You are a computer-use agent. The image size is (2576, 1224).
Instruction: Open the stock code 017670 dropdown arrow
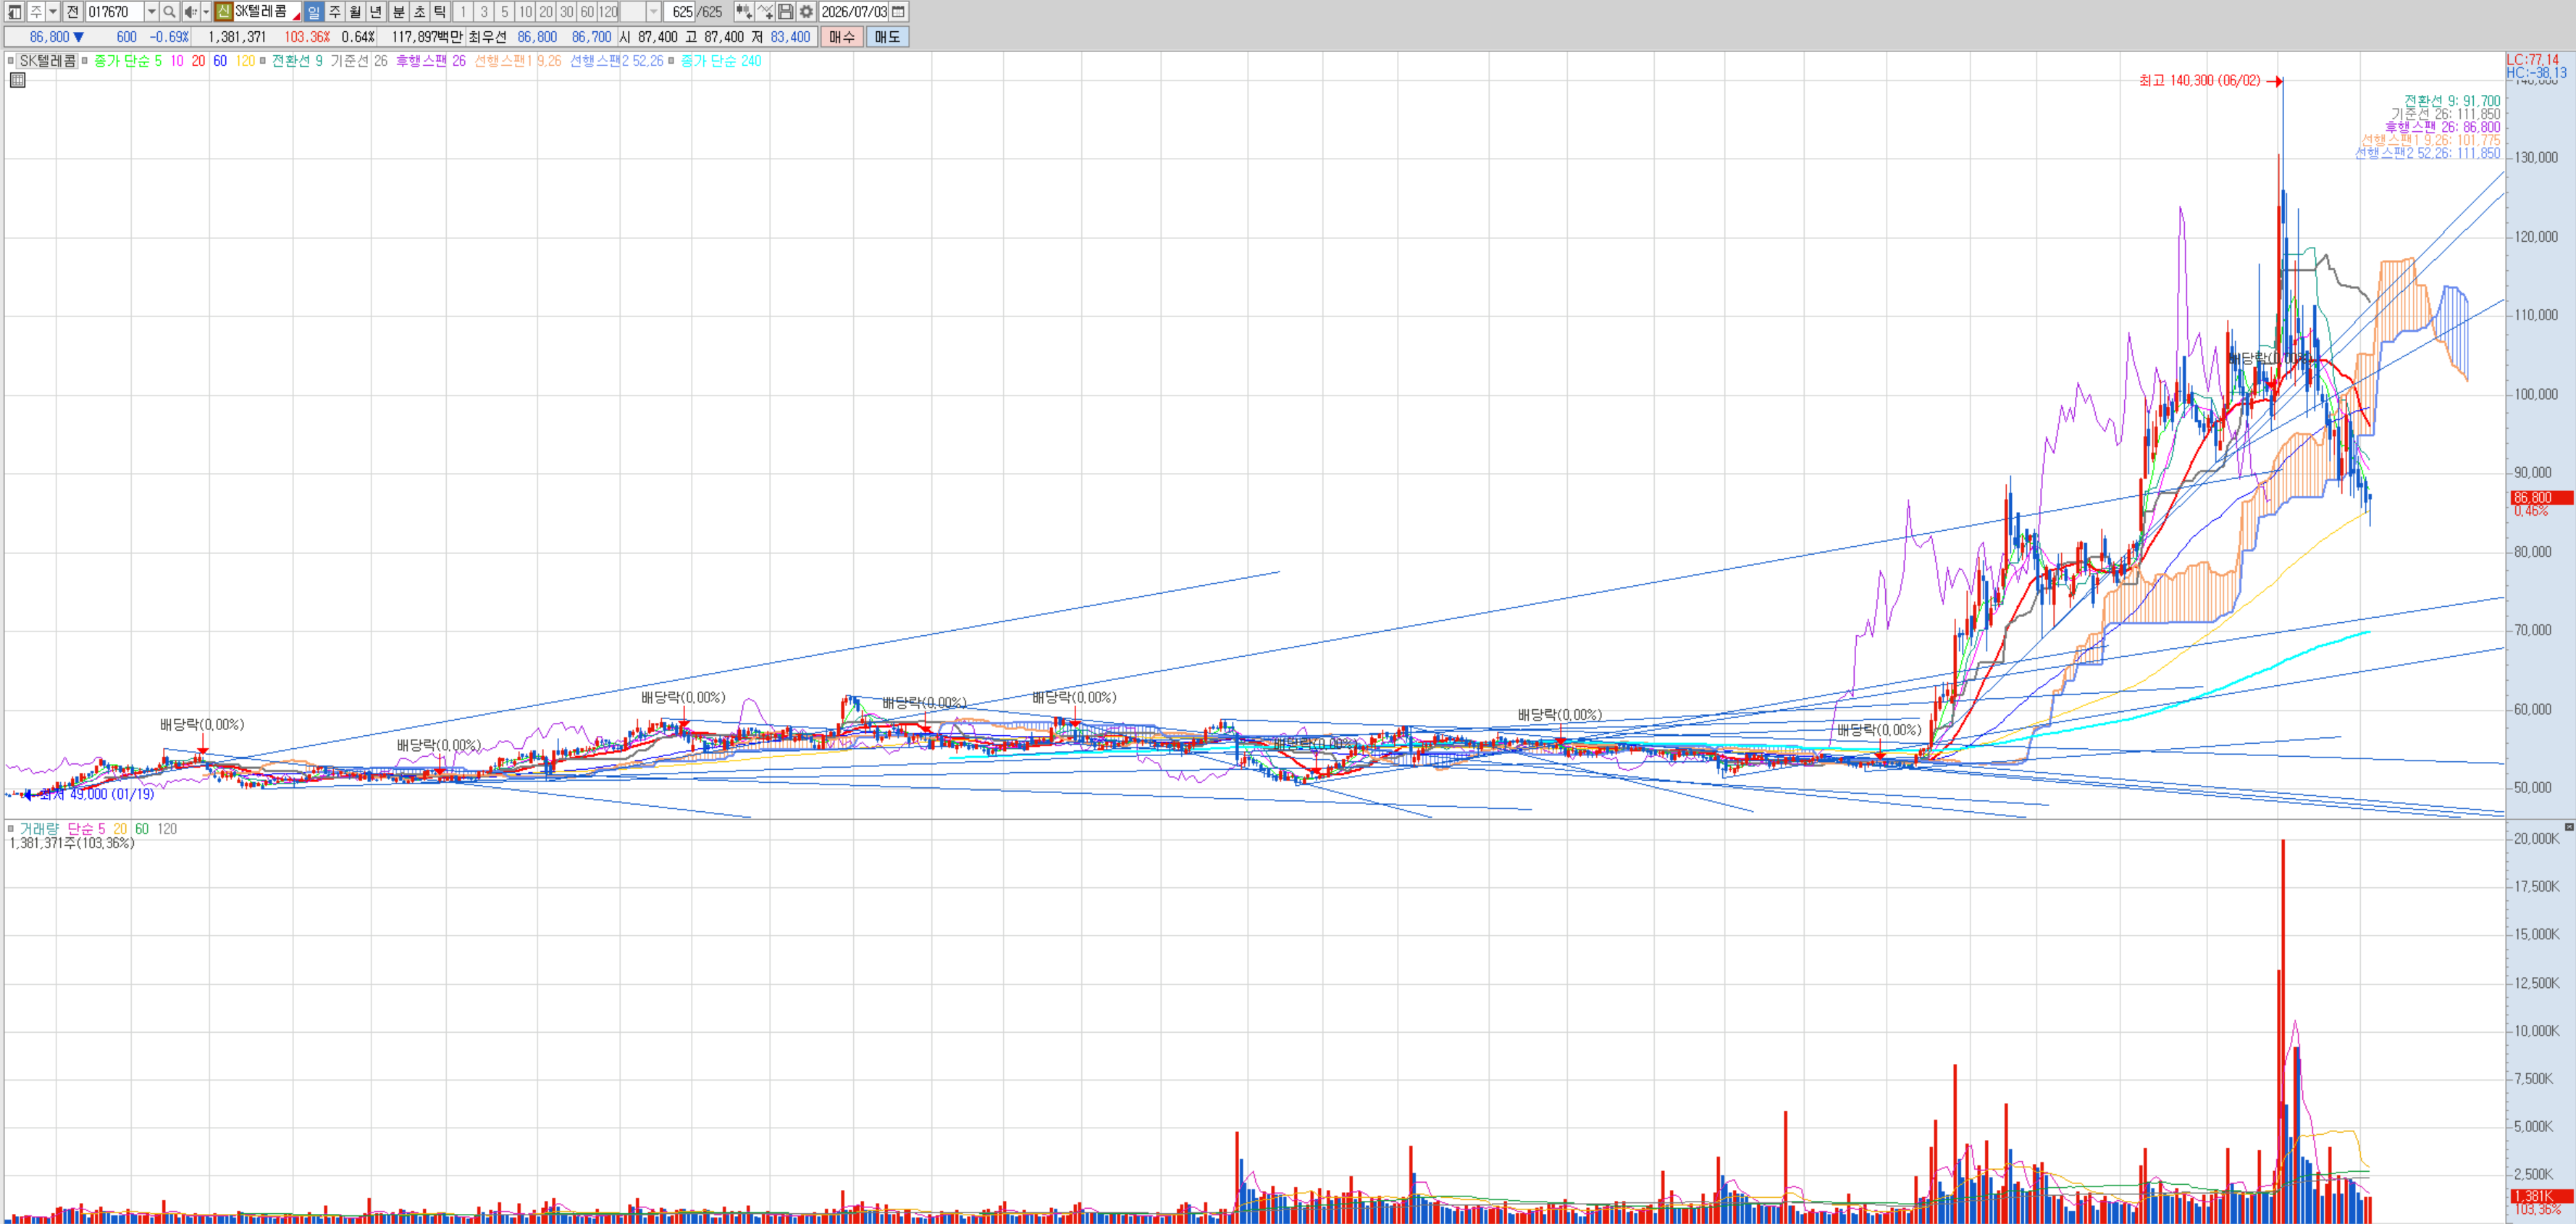(x=152, y=12)
